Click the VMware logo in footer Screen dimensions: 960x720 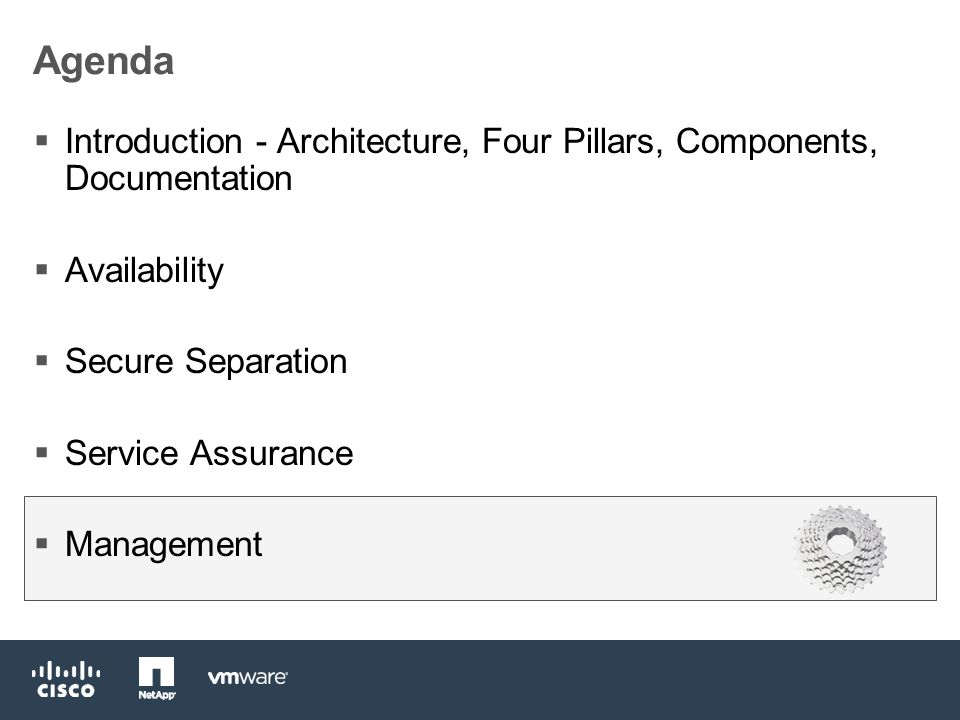(x=247, y=677)
